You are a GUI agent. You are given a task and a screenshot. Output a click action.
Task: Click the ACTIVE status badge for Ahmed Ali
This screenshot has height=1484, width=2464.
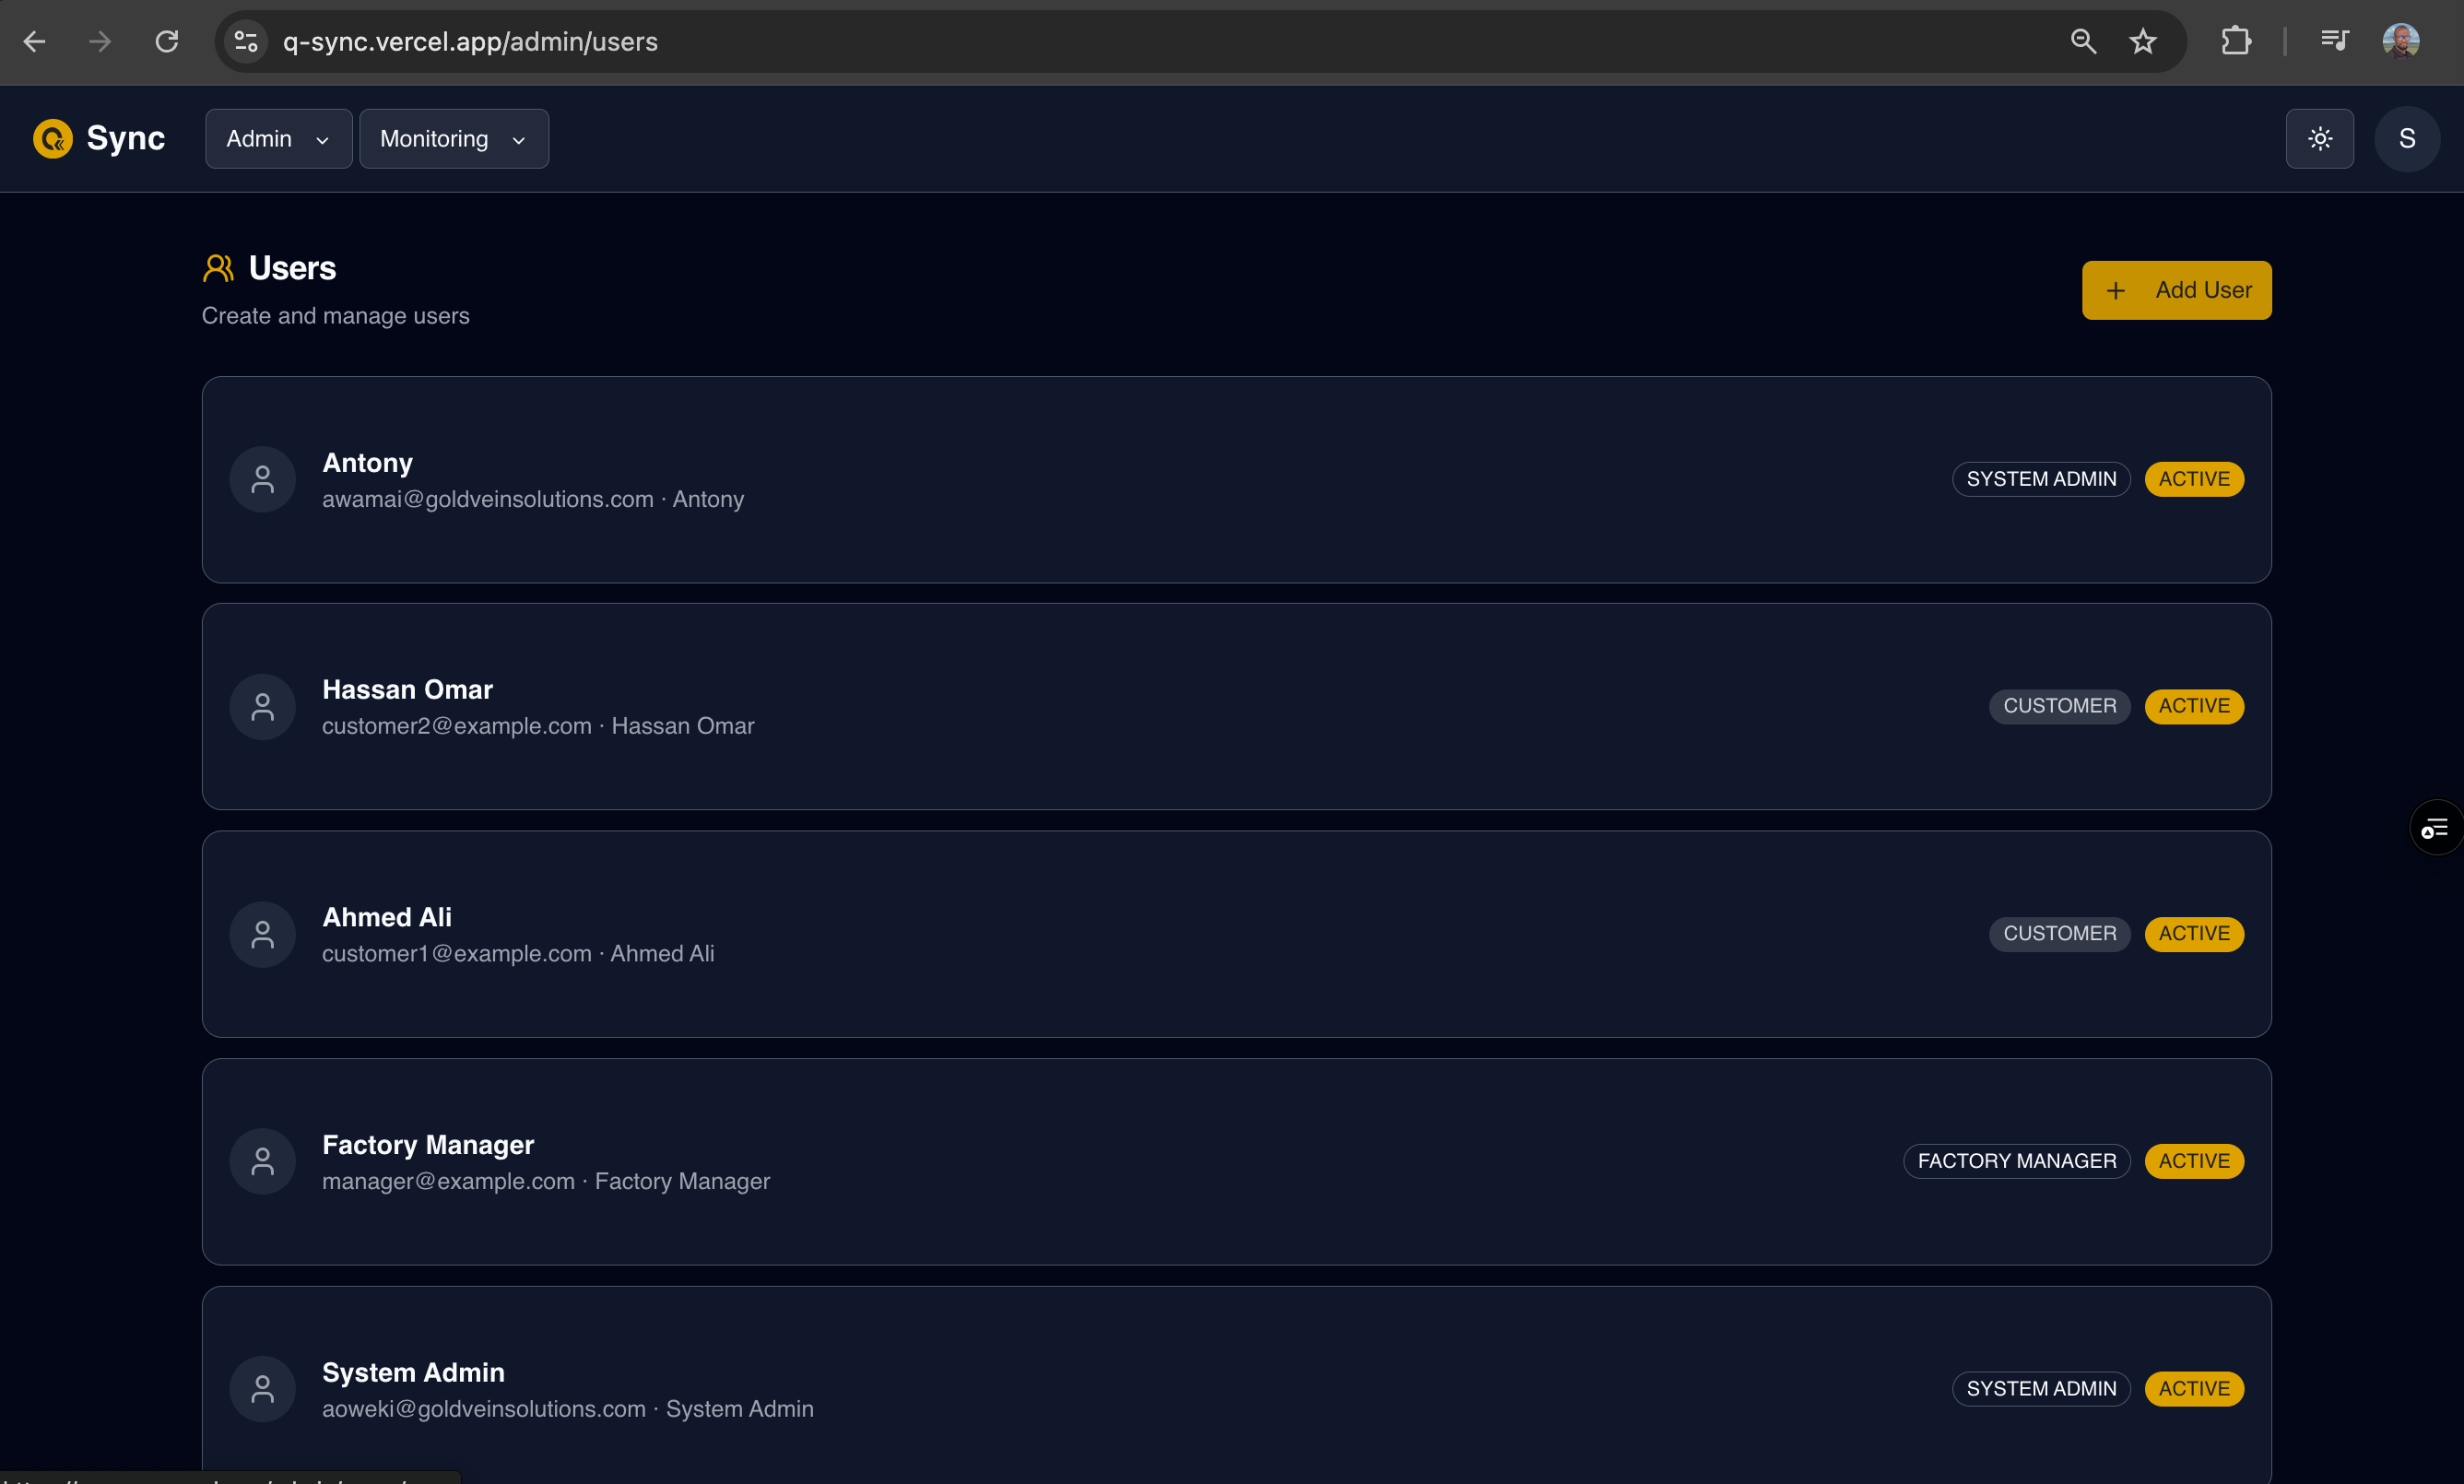pos(2194,933)
